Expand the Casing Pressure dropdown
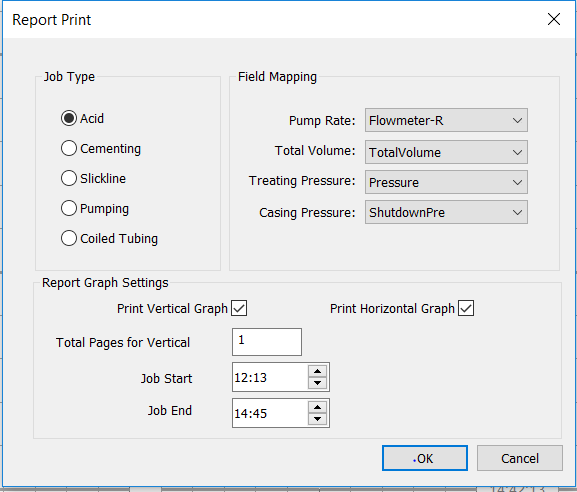577x492 pixels. click(446, 212)
